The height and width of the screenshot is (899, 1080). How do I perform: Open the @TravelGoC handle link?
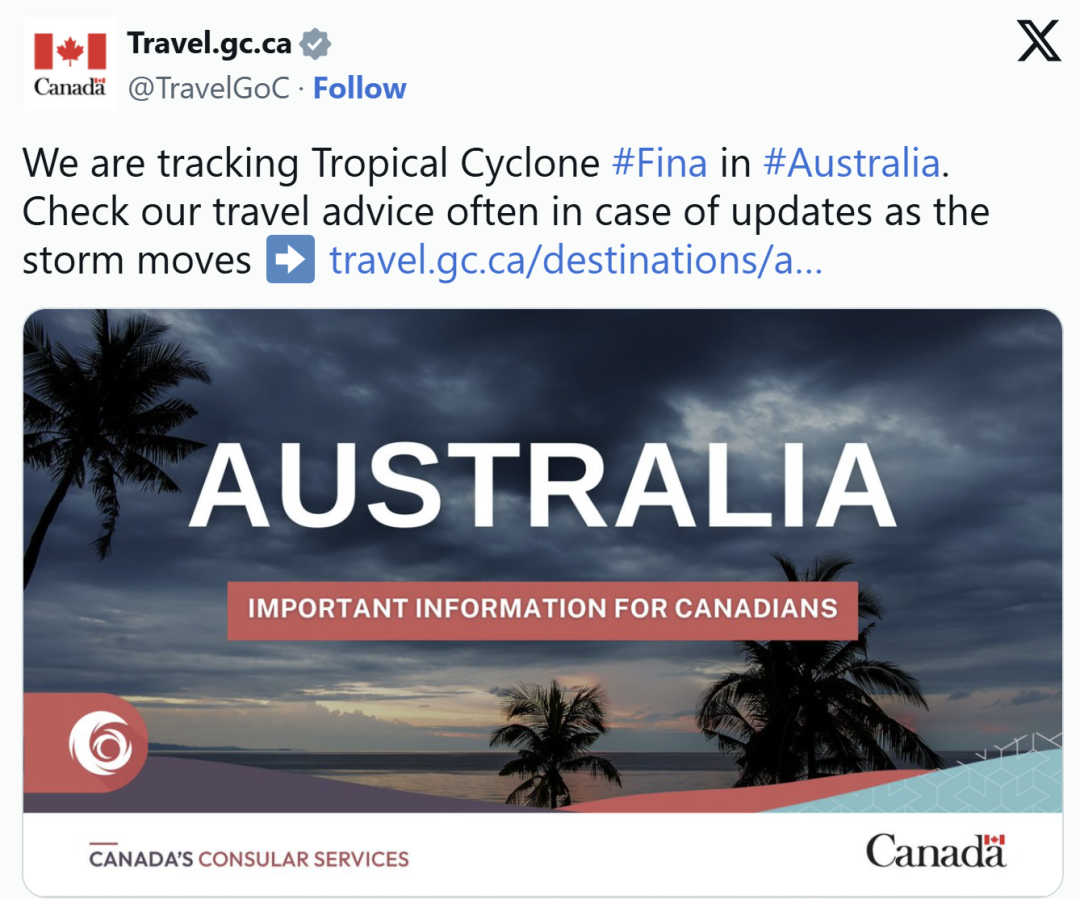(x=208, y=89)
